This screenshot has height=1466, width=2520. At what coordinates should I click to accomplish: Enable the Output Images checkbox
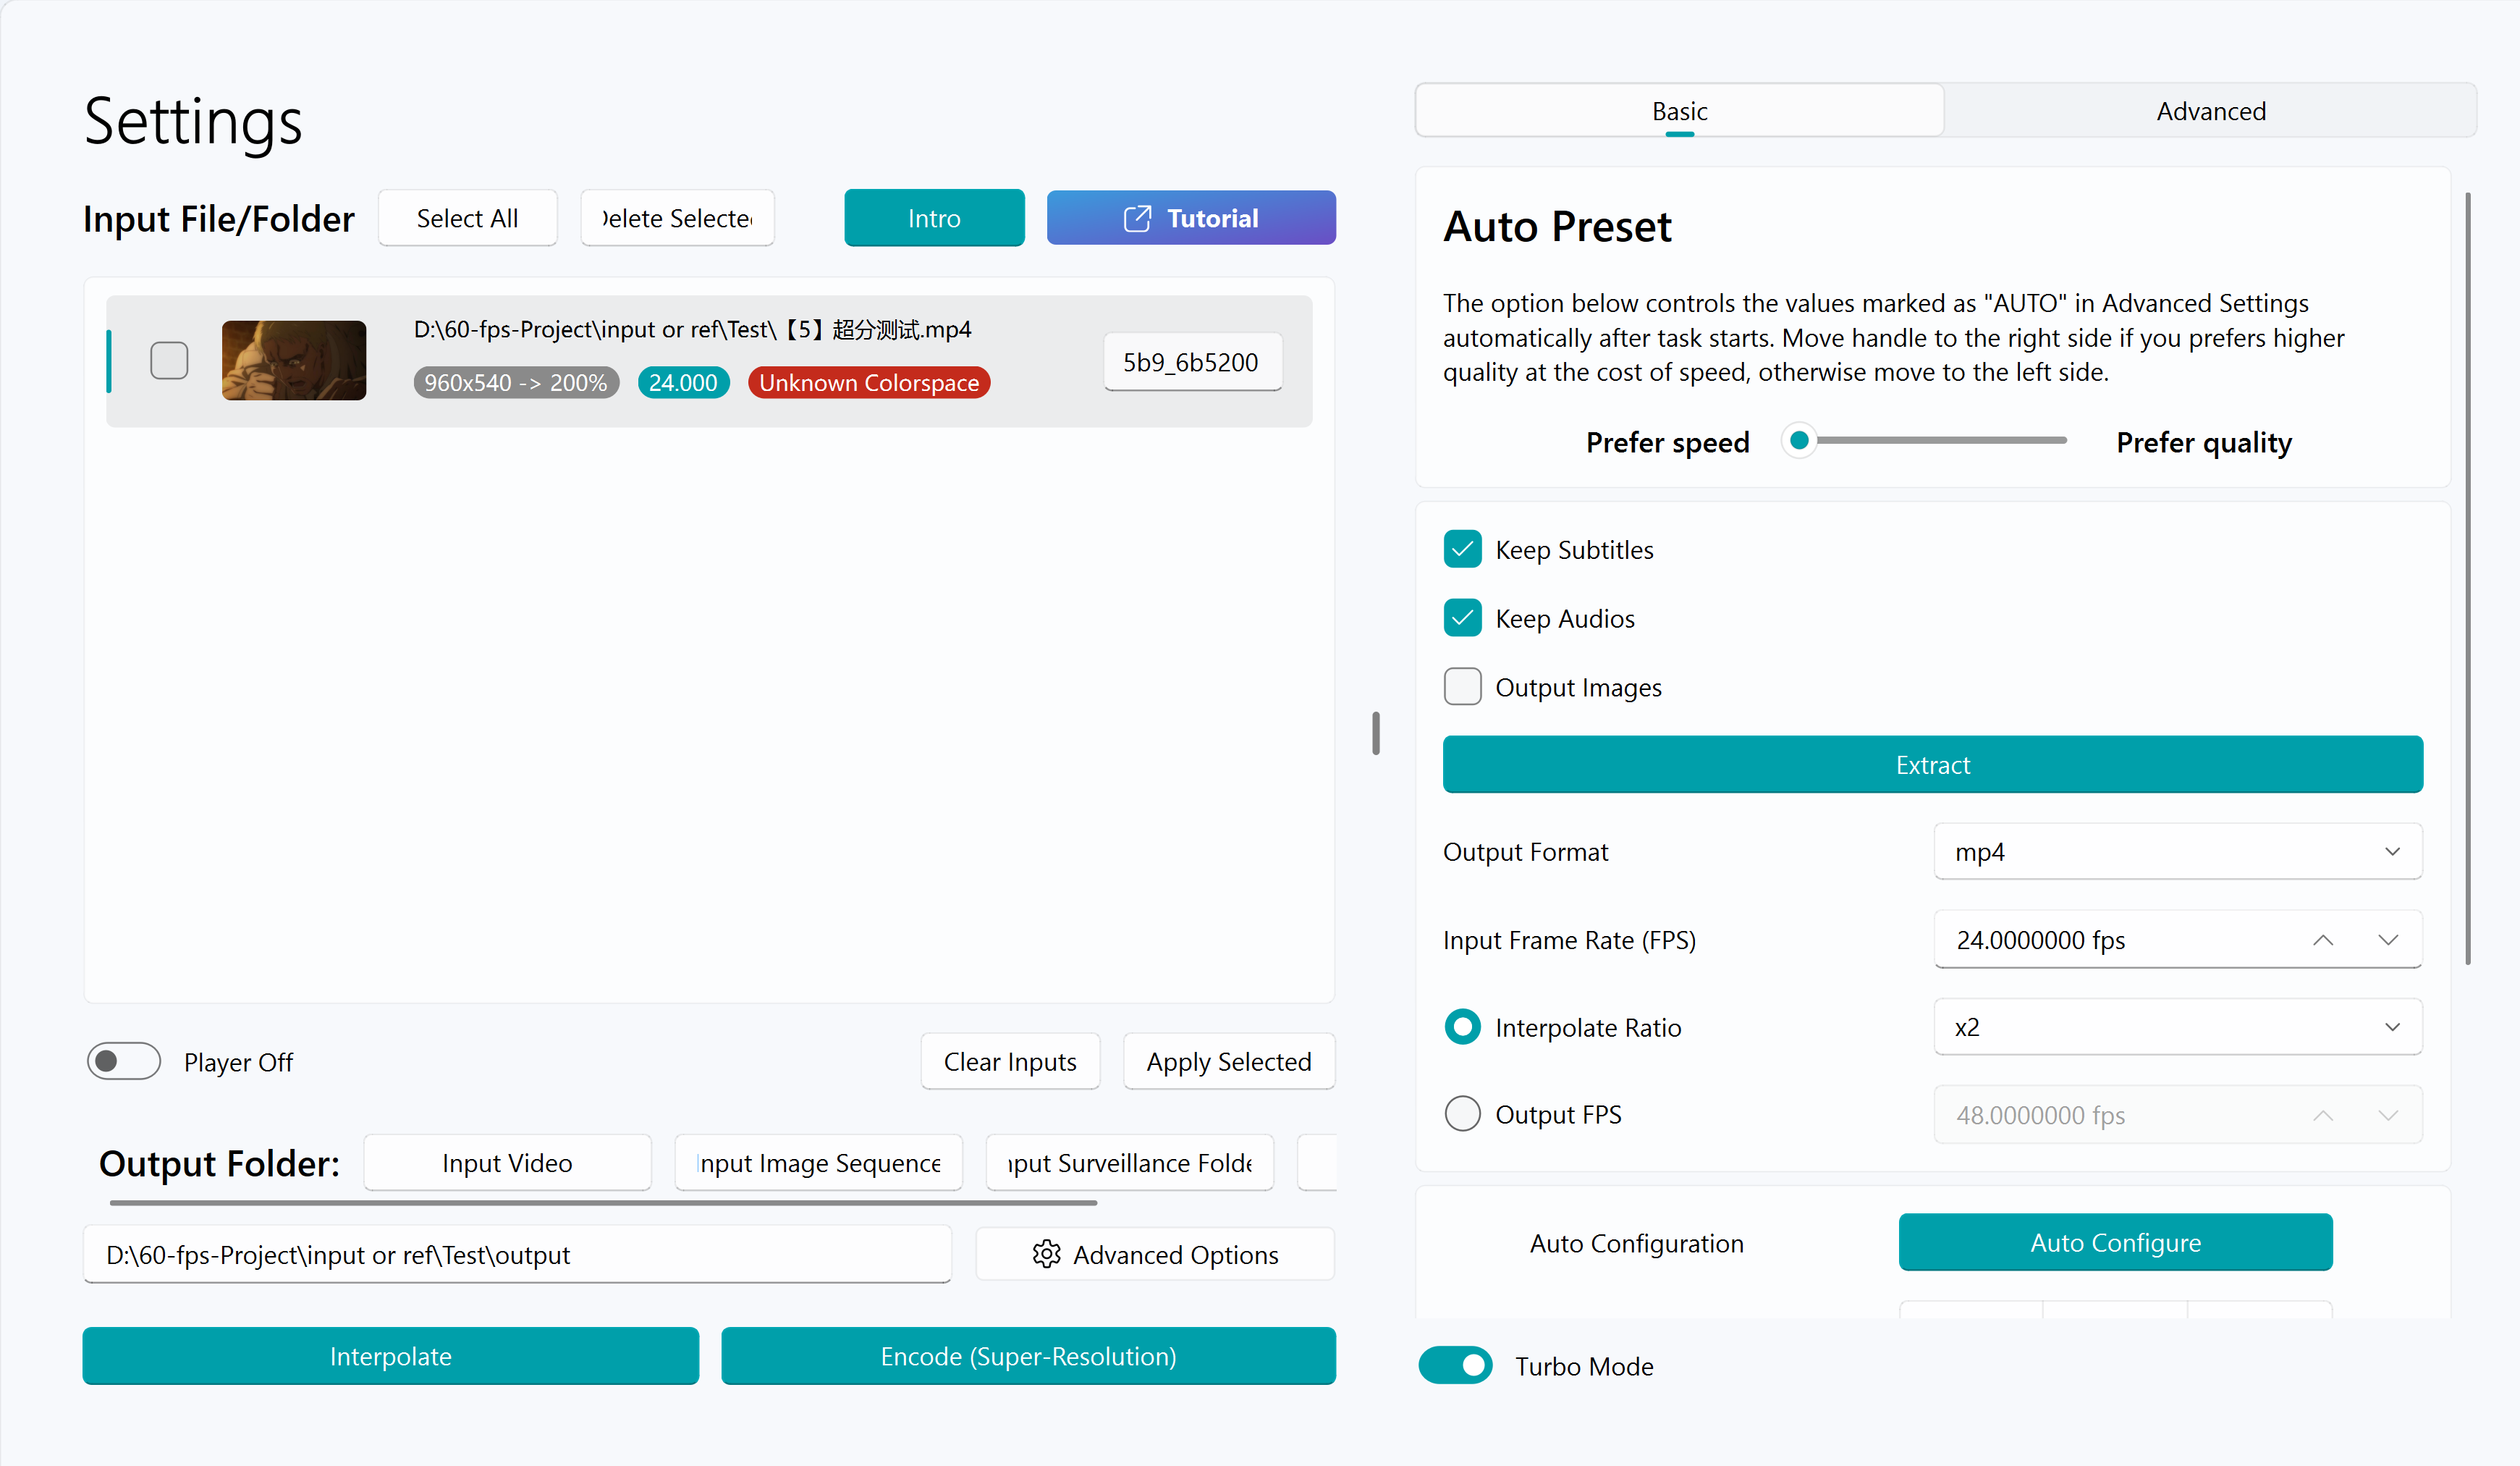point(1462,687)
